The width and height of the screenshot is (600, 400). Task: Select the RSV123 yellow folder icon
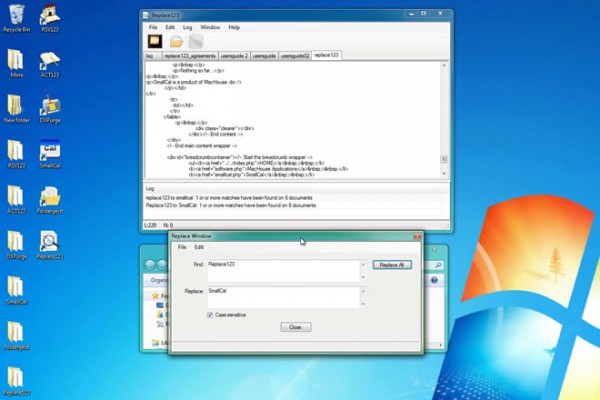[16, 154]
